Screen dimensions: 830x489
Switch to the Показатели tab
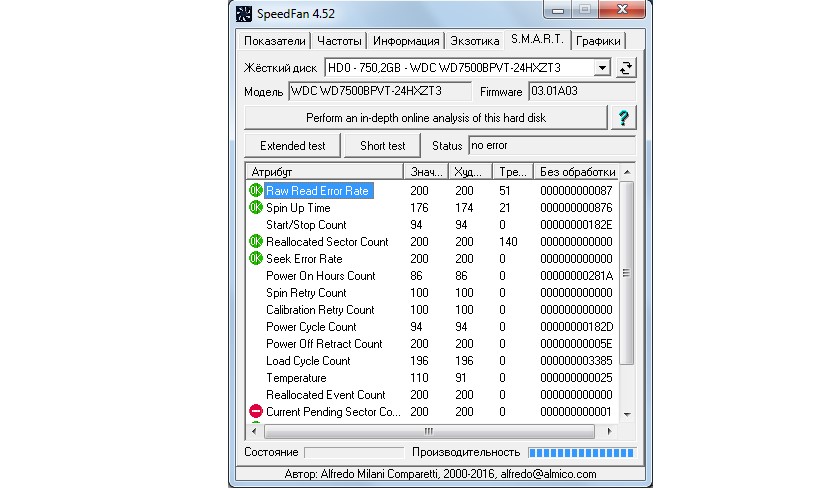pyautogui.click(x=274, y=41)
